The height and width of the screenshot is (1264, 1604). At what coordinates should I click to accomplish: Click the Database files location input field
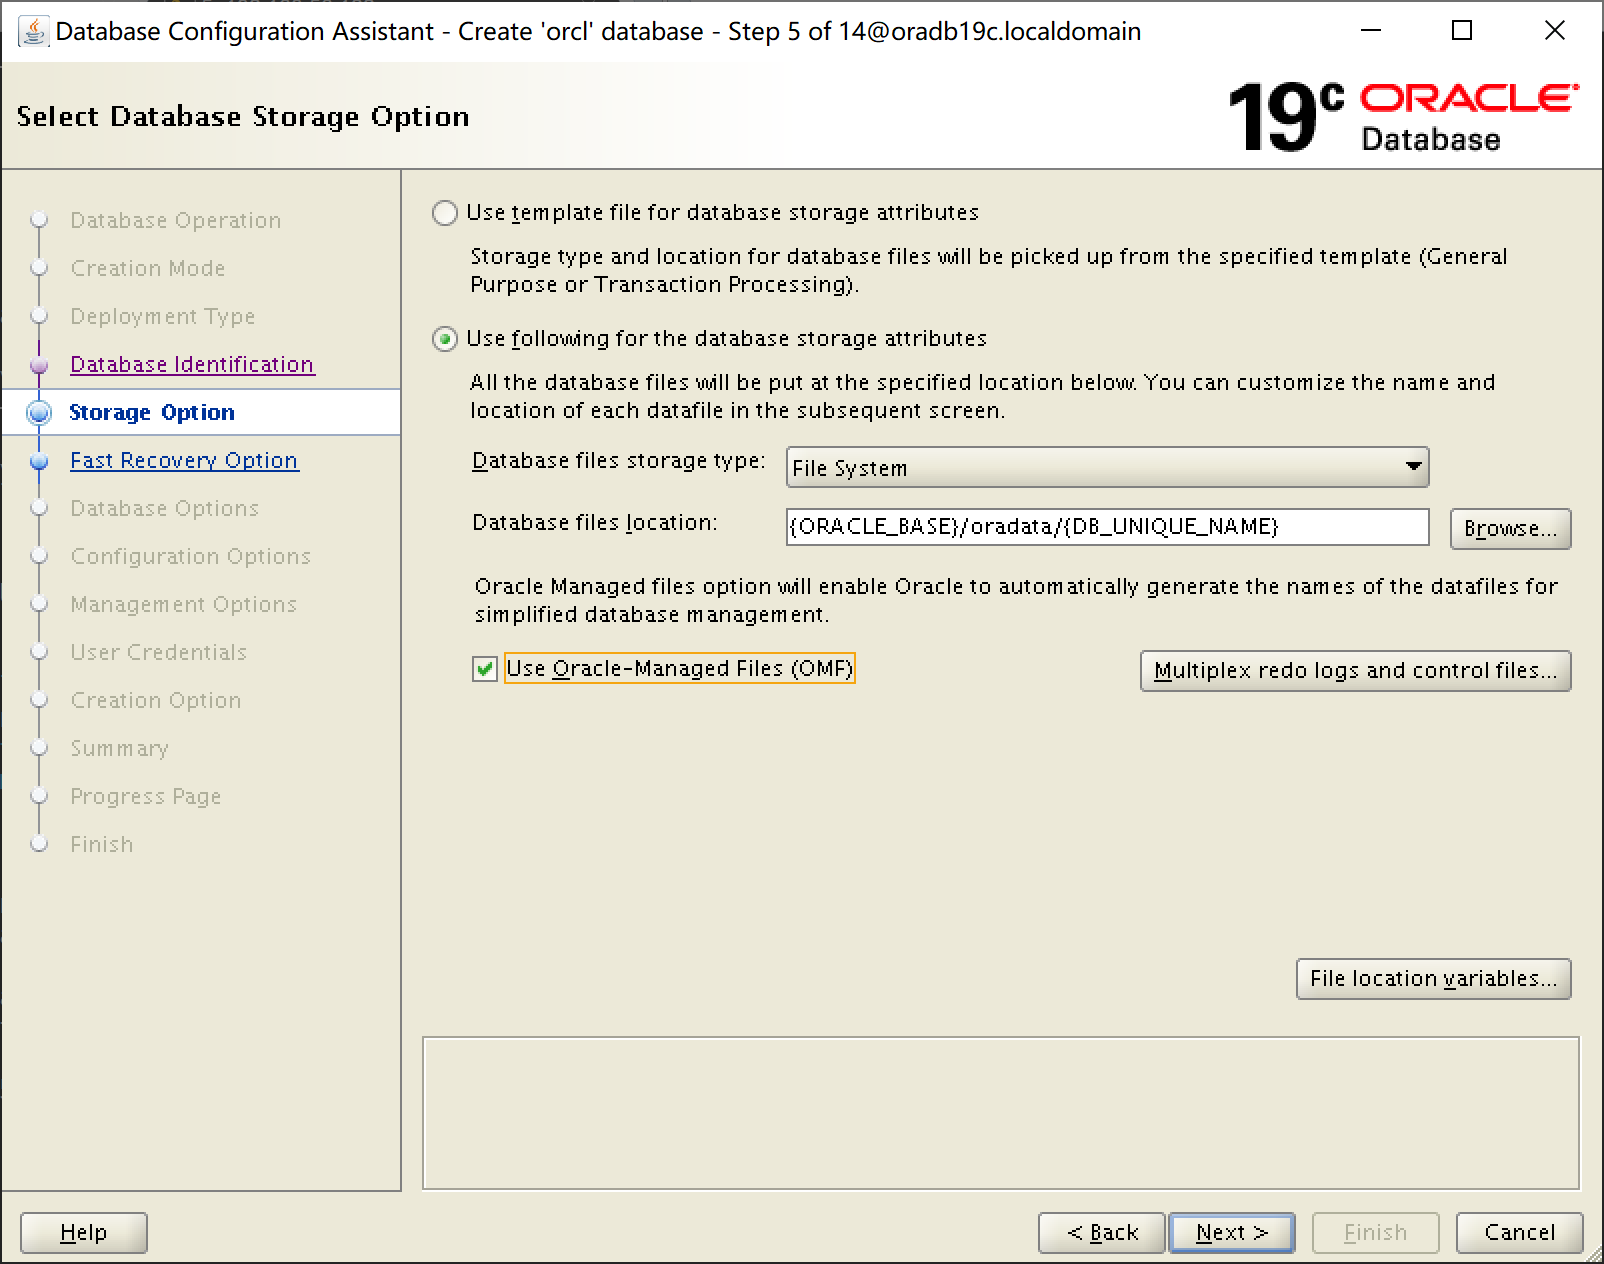click(1107, 527)
